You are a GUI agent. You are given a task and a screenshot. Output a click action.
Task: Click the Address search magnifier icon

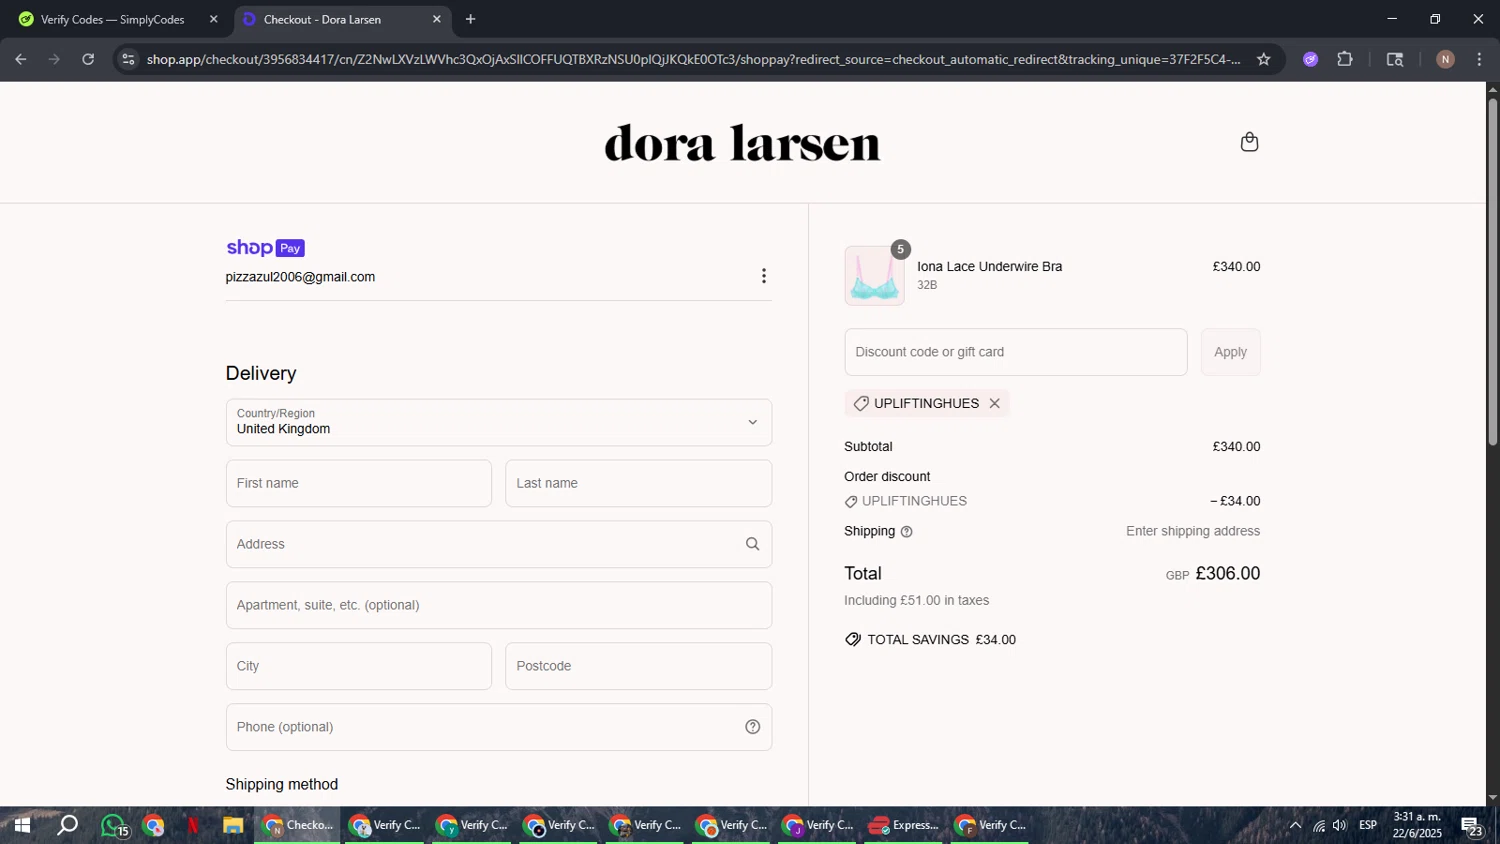tap(752, 544)
